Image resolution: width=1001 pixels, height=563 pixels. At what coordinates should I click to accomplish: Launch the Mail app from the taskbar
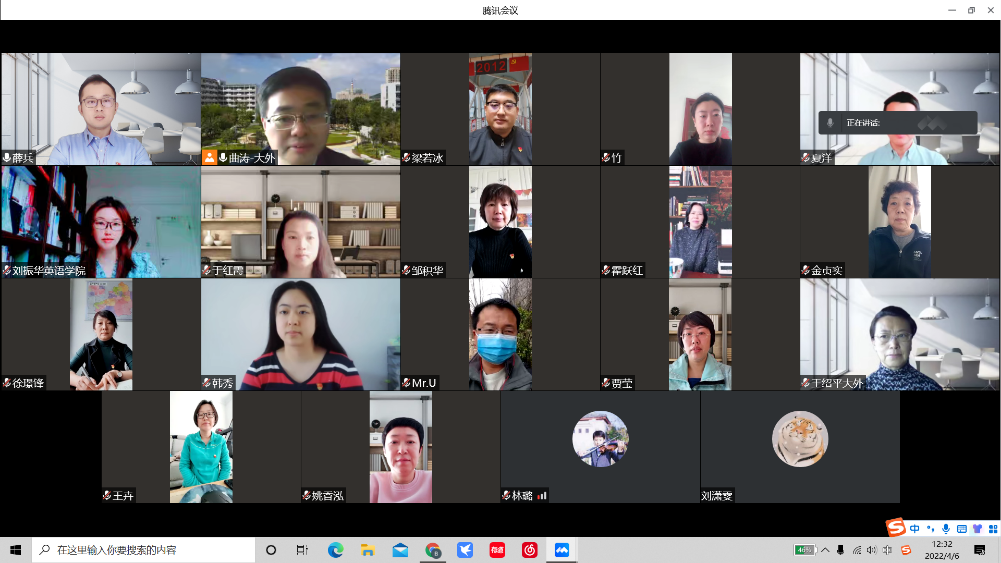coord(400,550)
